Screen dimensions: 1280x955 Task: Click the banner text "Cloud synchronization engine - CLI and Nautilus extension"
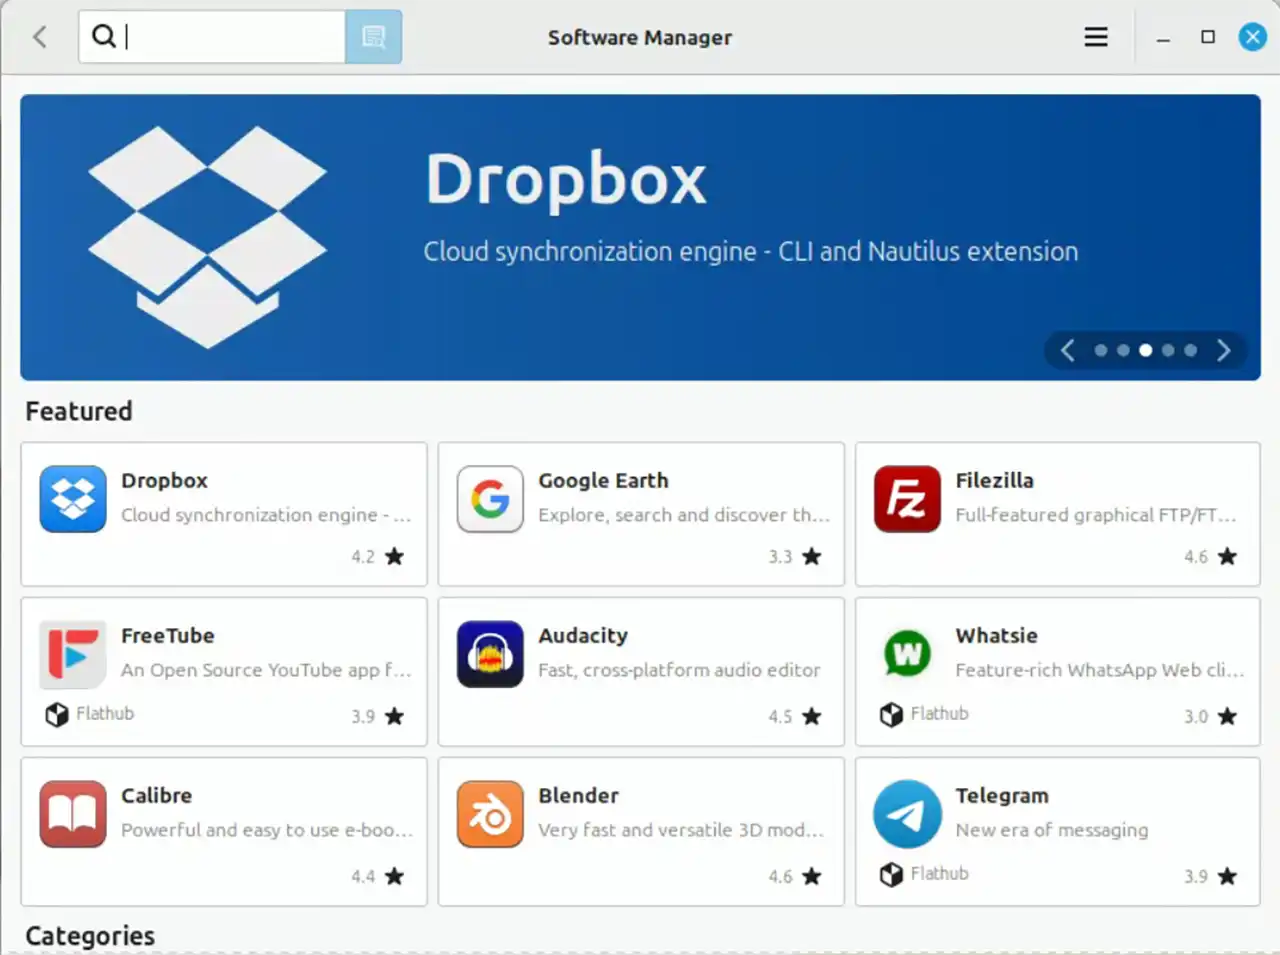[750, 251]
